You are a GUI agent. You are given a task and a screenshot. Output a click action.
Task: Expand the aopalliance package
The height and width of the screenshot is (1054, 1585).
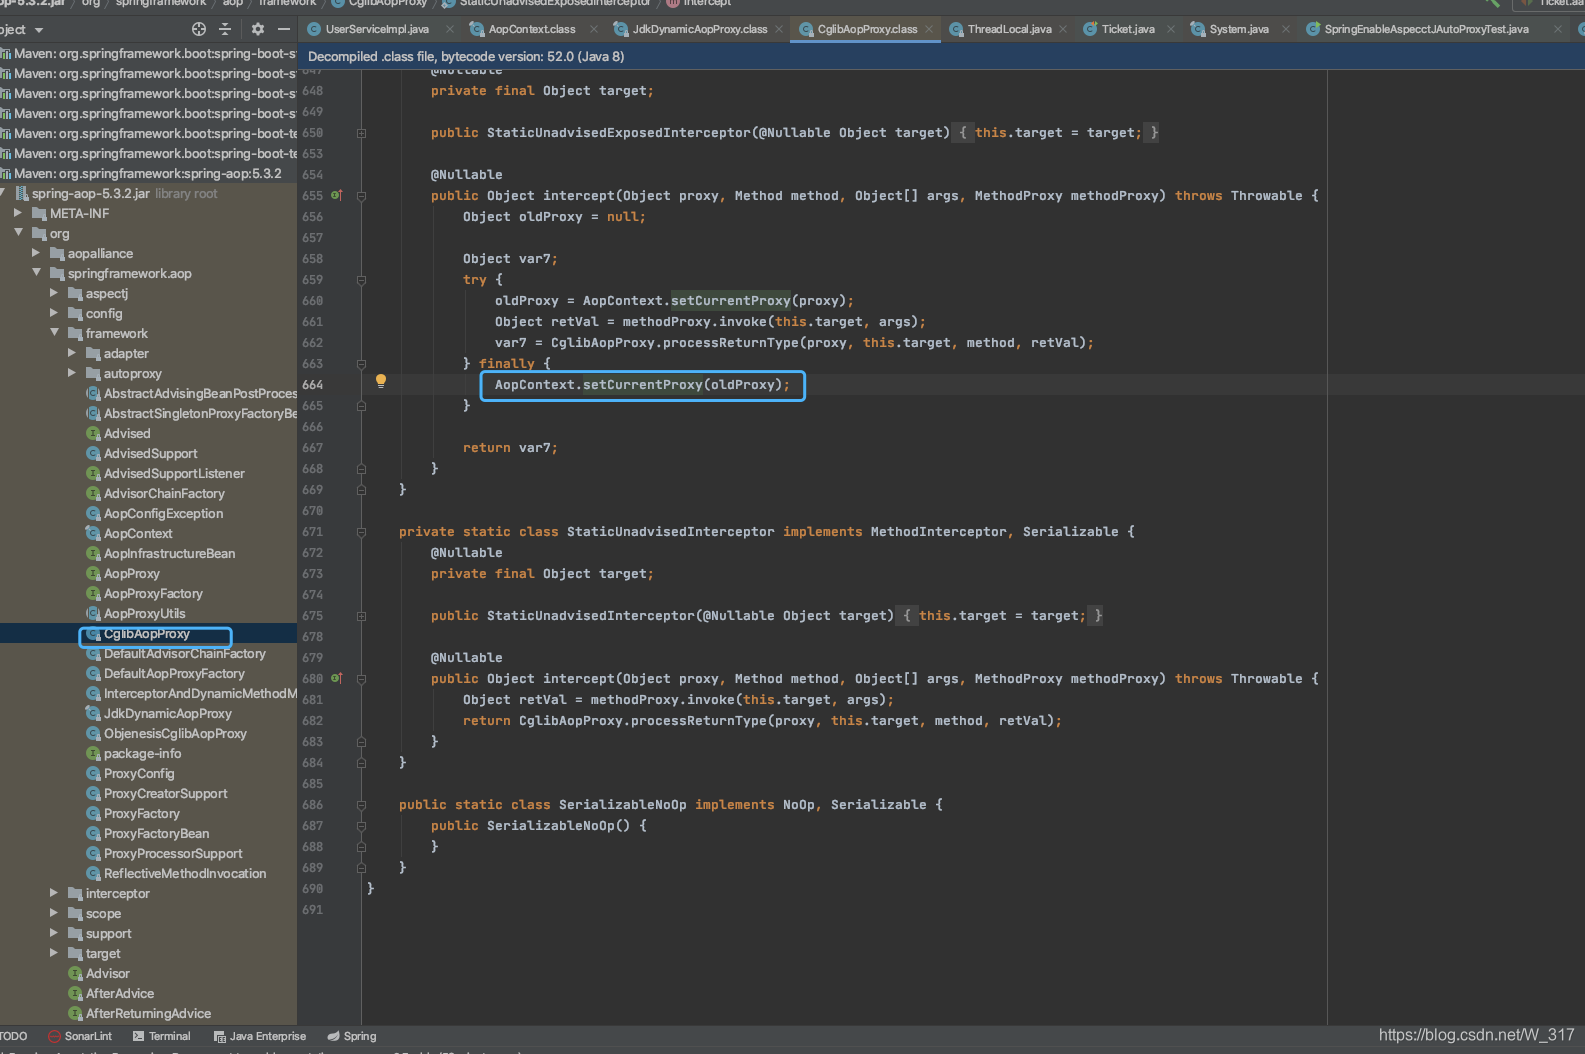tap(36, 253)
